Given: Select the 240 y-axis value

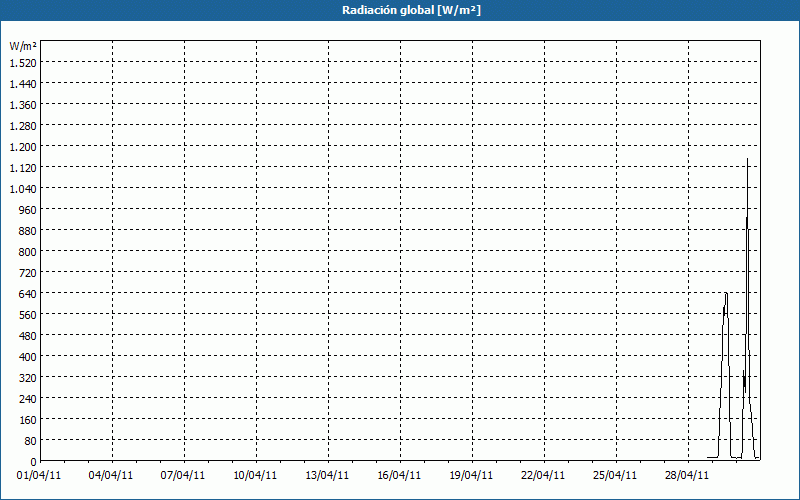Looking at the screenshot, I should [x=28, y=398].
